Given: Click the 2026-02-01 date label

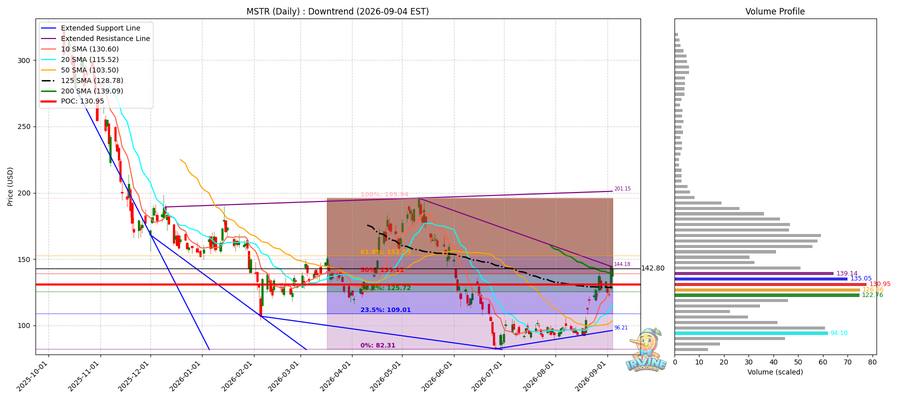Looking at the screenshot, I should point(240,373).
